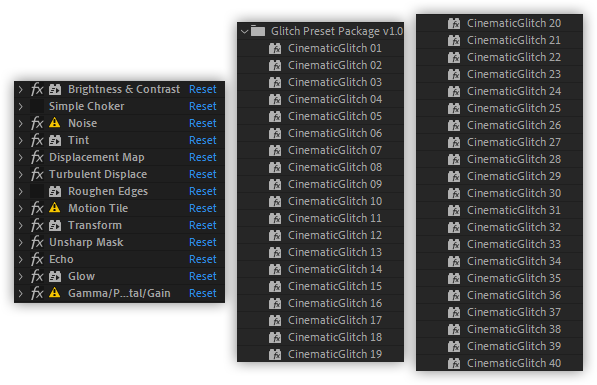Toggle fx switch for Brightness & Contrast
This screenshot has height=385, width=597.
[x=37, y=89]
